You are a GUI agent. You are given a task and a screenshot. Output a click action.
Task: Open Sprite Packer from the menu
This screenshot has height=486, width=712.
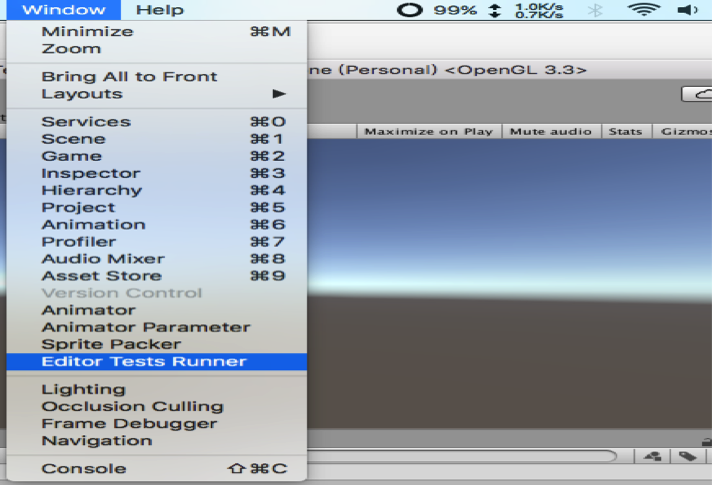[157, 344]
